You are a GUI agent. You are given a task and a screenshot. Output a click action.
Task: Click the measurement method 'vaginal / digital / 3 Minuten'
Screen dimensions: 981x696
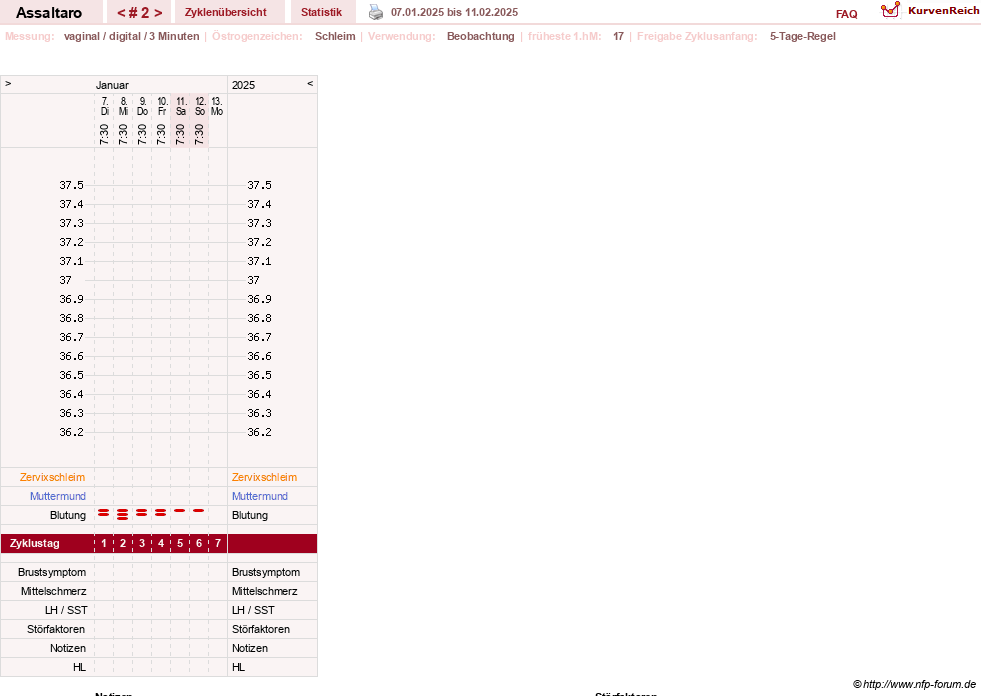click(131, 36)
